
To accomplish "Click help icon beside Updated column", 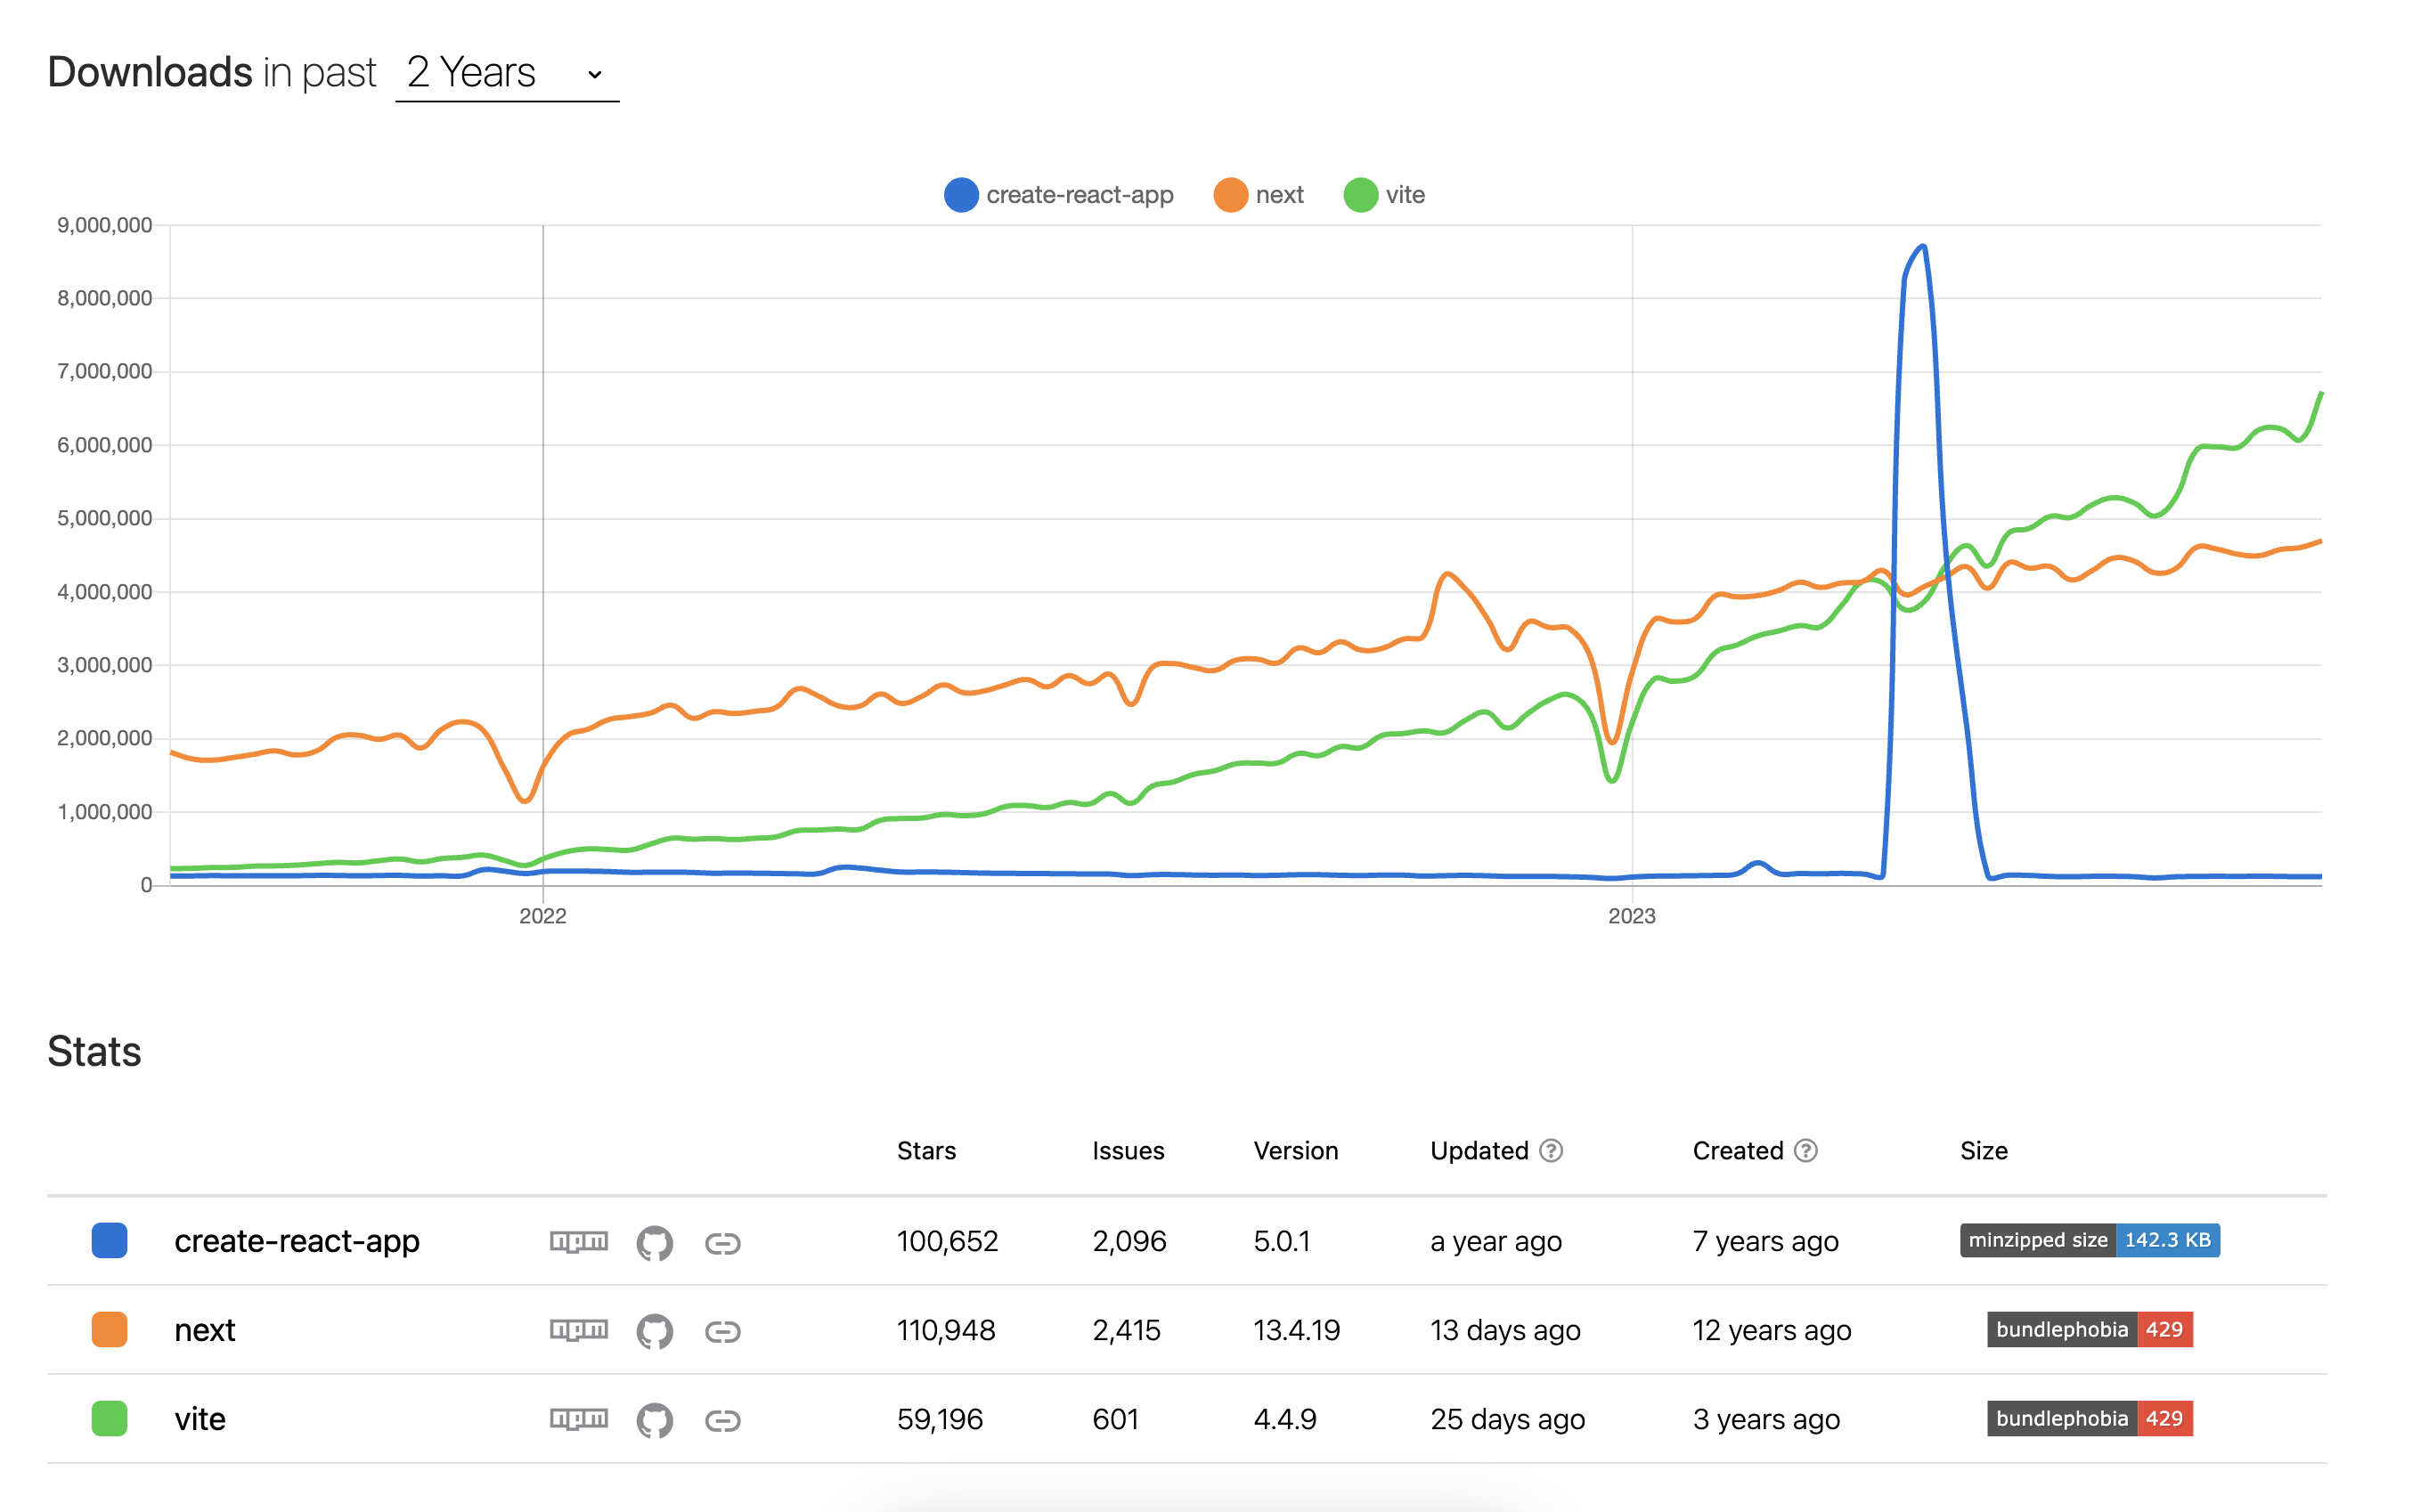I will click(x=1550, y=1151).
